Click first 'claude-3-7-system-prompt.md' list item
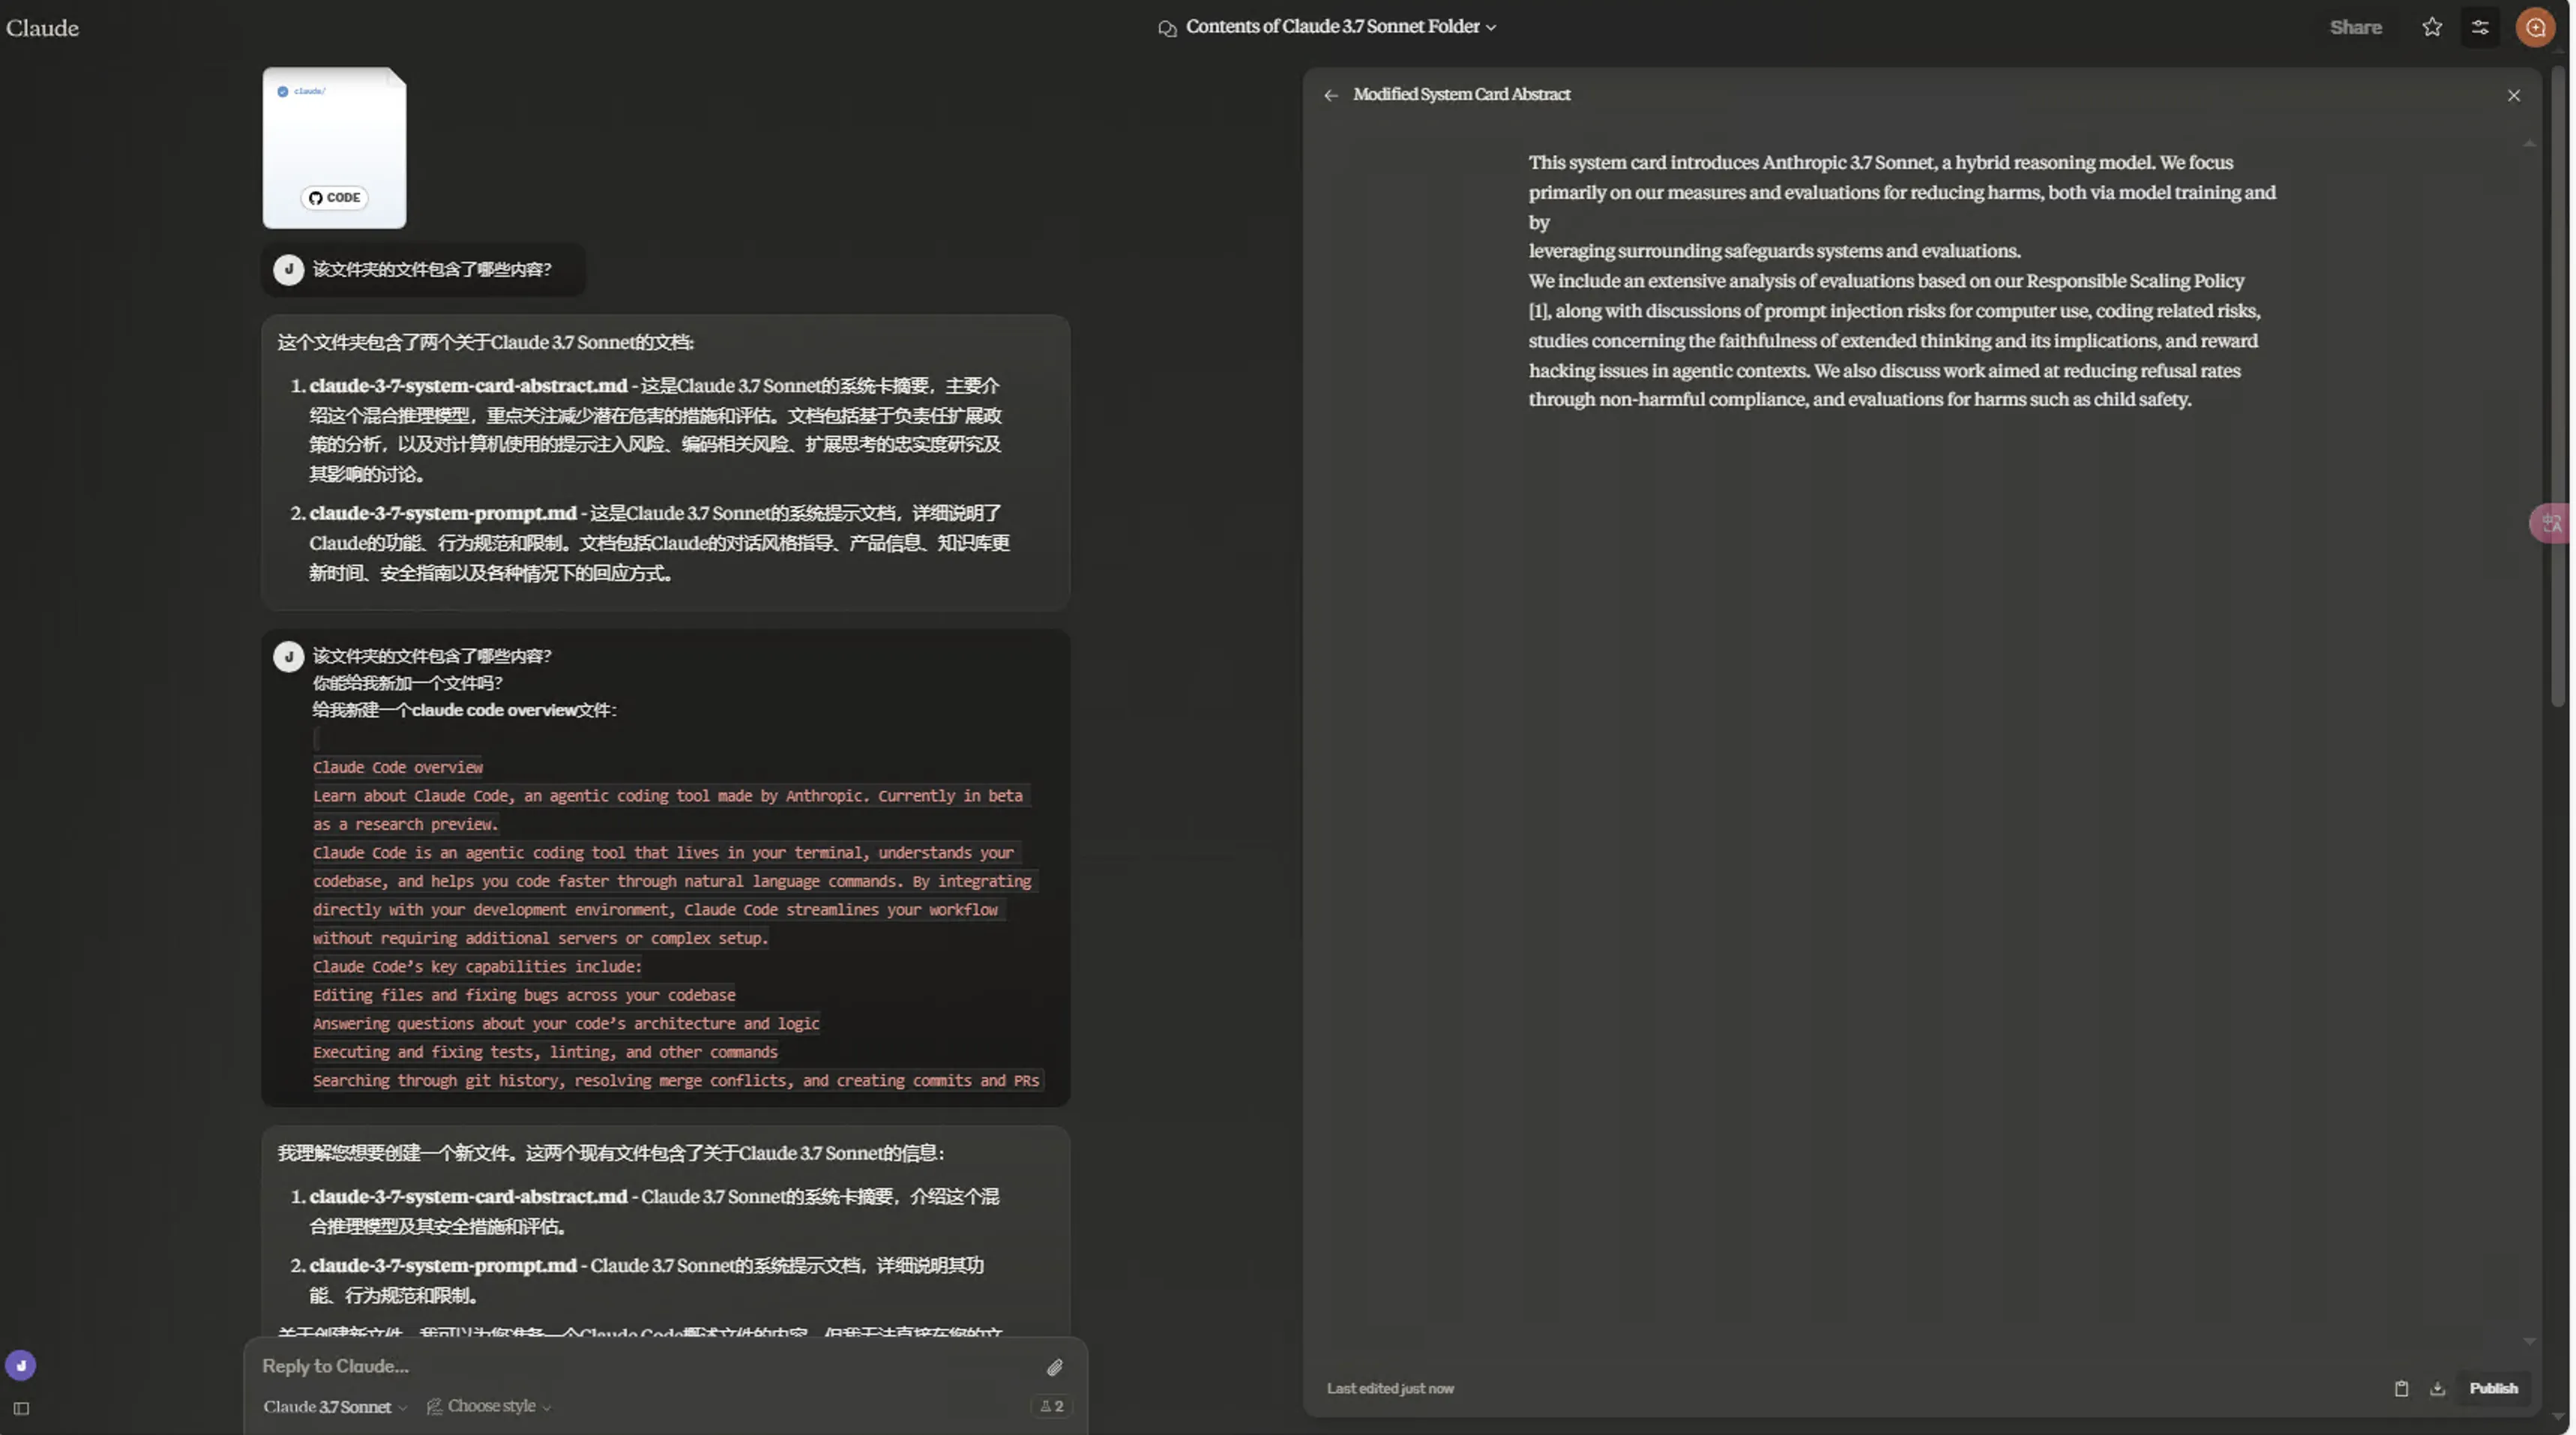Image resolution: width=2576 pixels, height=1435 pixels. click(443, 513)
